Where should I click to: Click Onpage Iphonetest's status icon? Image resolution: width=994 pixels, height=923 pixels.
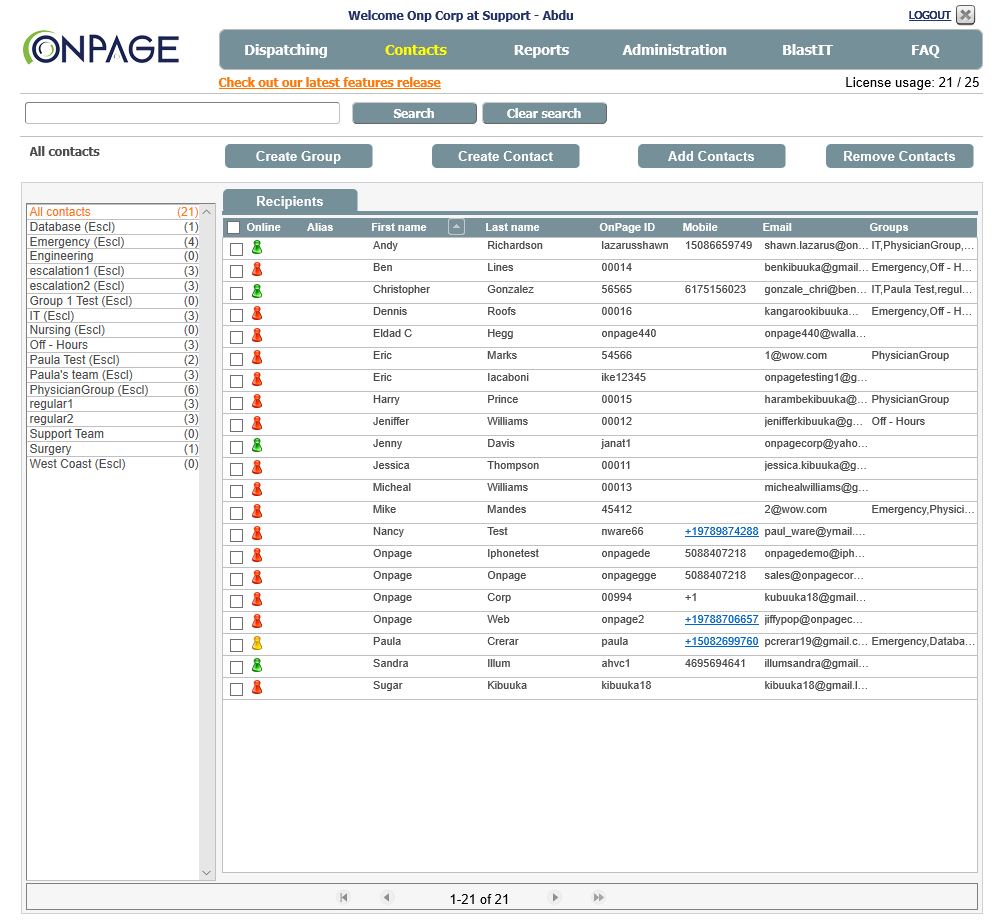coord(257,555)
